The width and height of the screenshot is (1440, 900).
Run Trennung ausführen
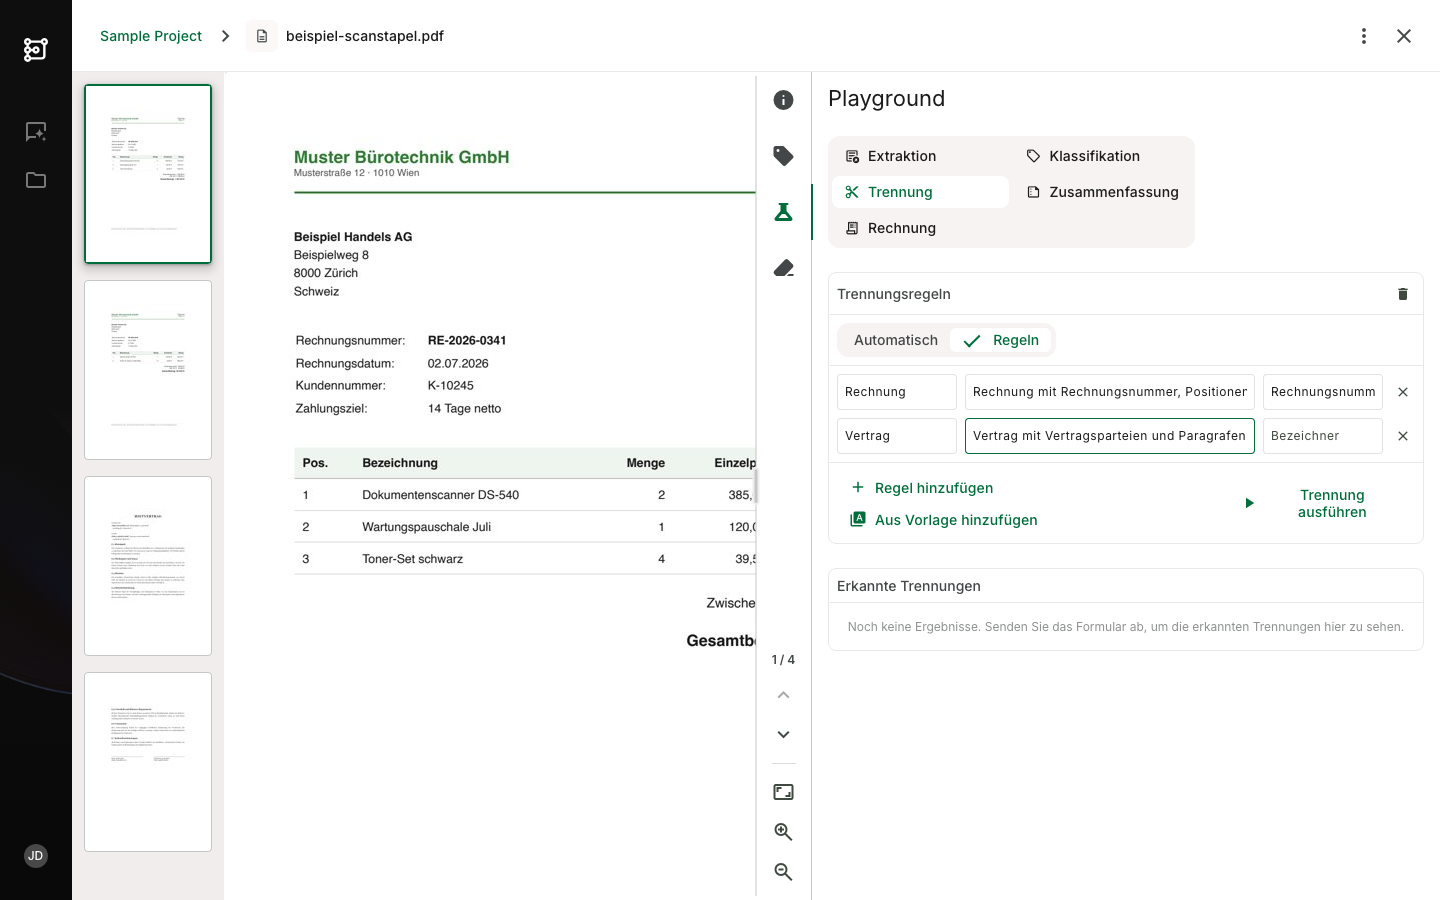point(1316,503)
